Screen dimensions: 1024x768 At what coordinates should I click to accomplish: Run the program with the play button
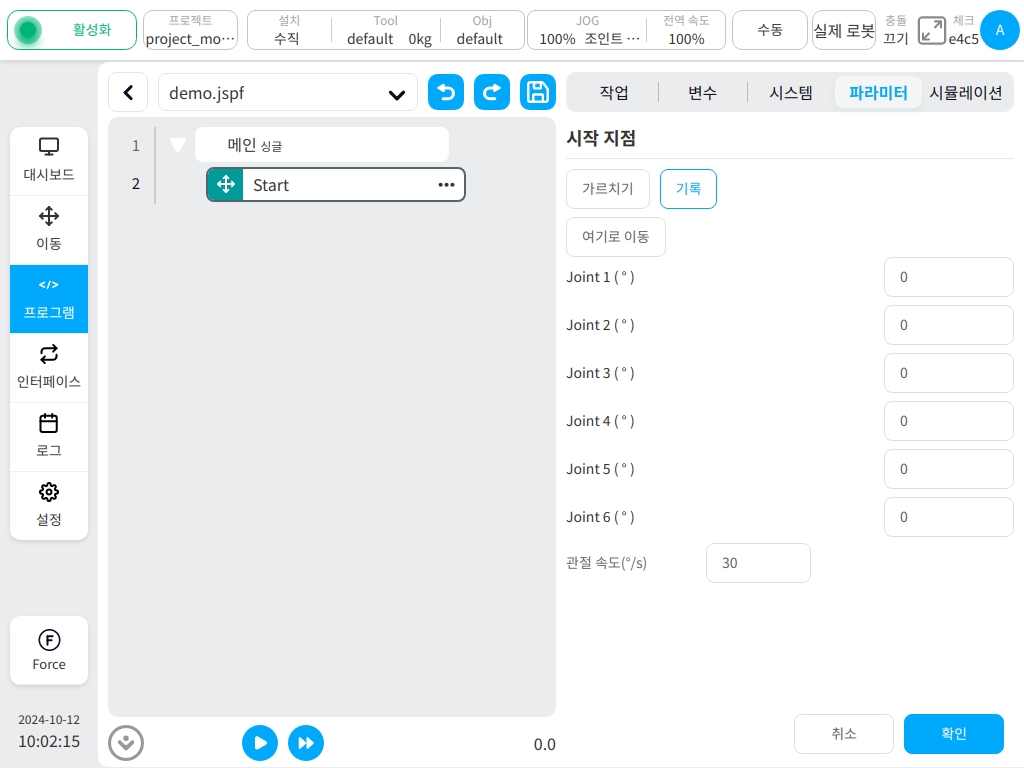[x=260, y=743]
